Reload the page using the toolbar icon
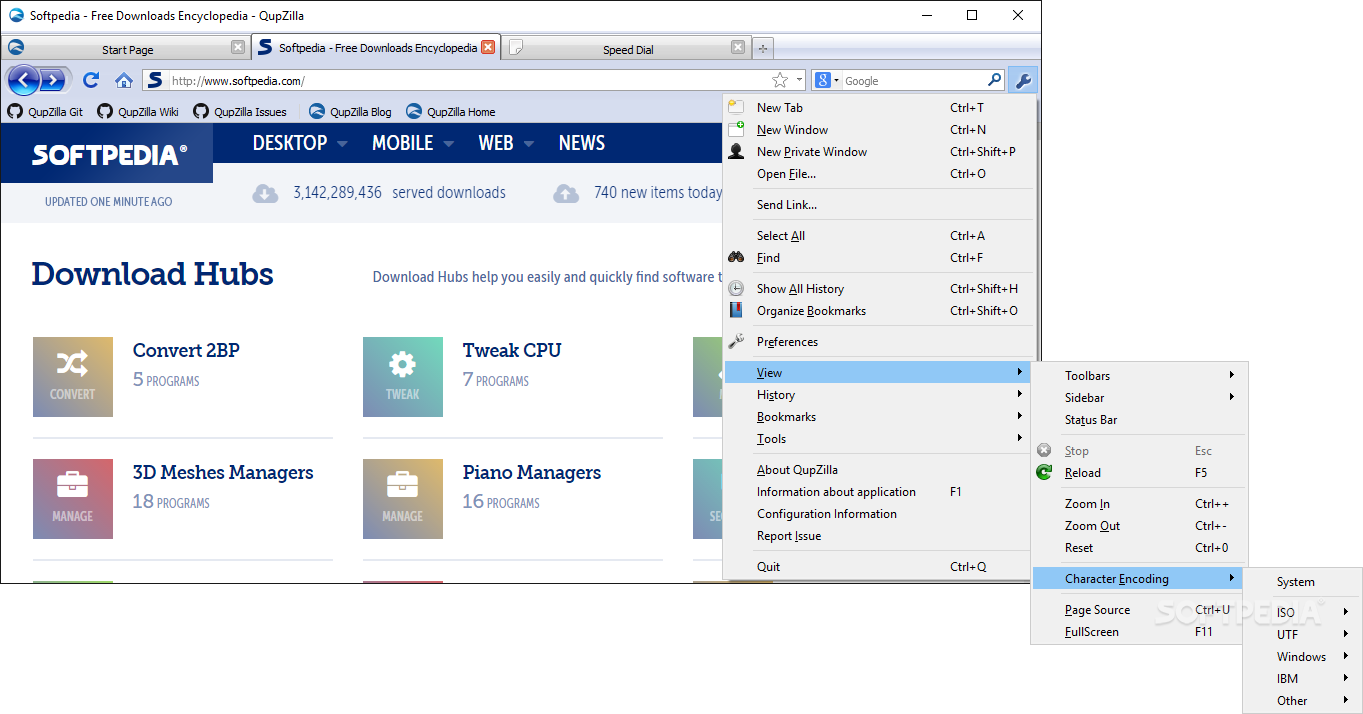1363x714 pixels. (91, 80)
